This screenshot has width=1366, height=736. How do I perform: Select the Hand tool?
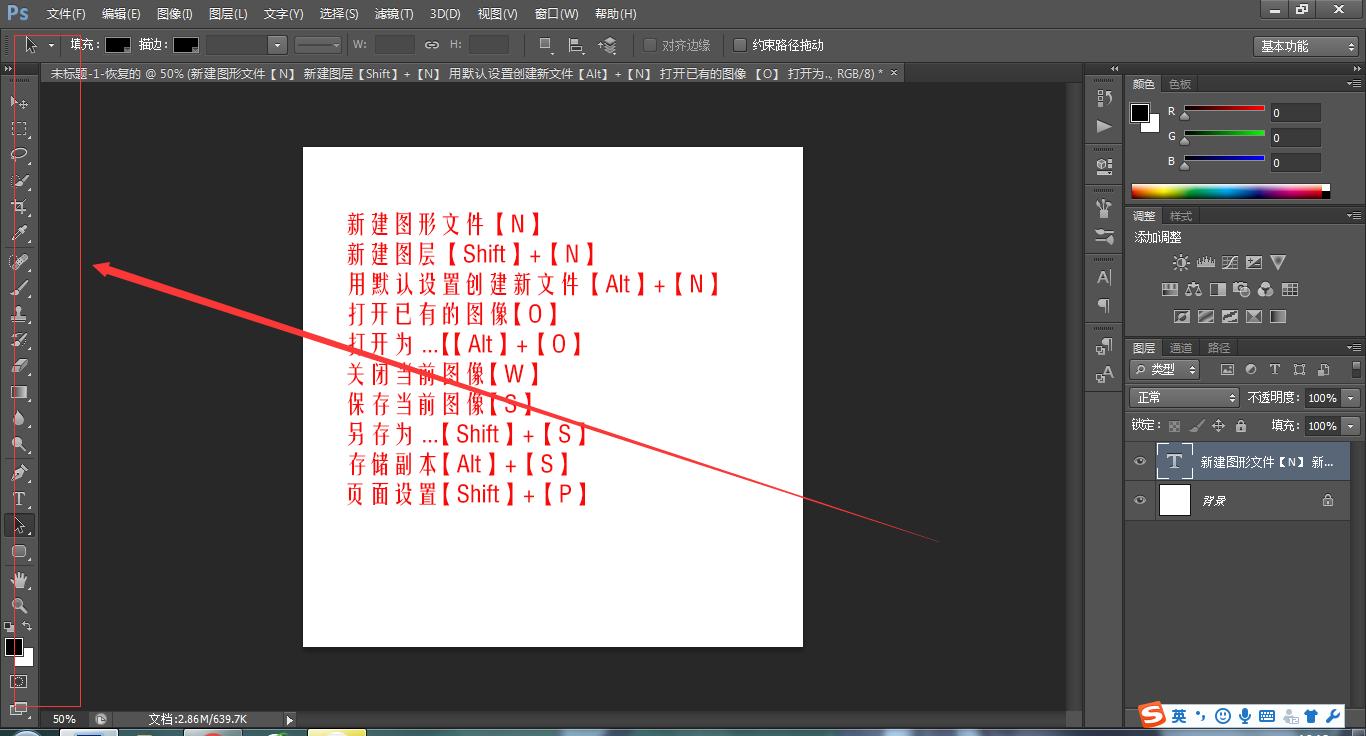19,579
